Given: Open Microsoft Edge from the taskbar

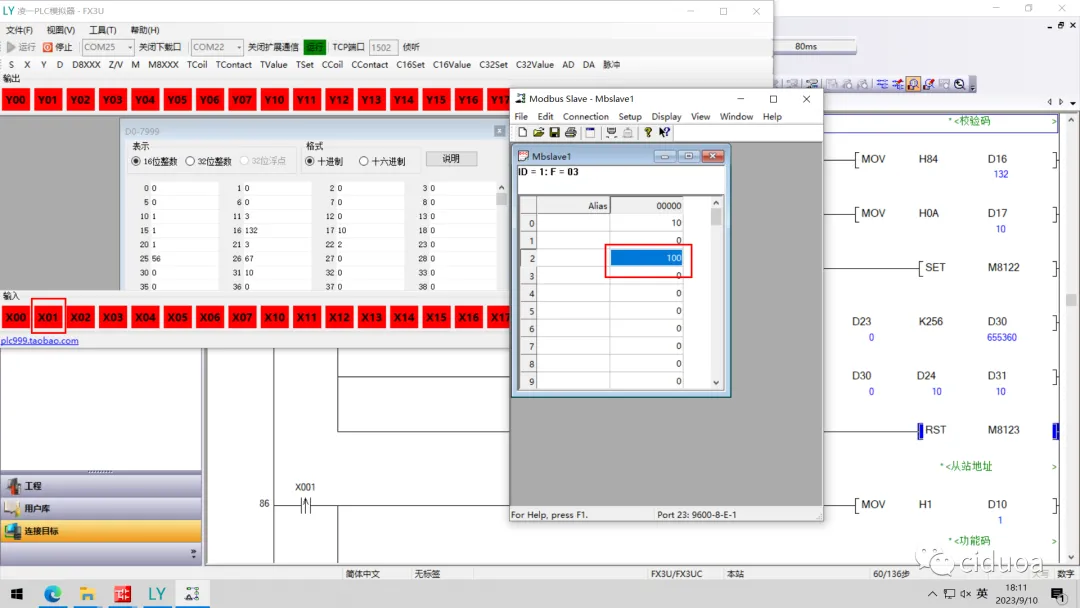Looking at the screenshot, I should [x=52, y=594].
